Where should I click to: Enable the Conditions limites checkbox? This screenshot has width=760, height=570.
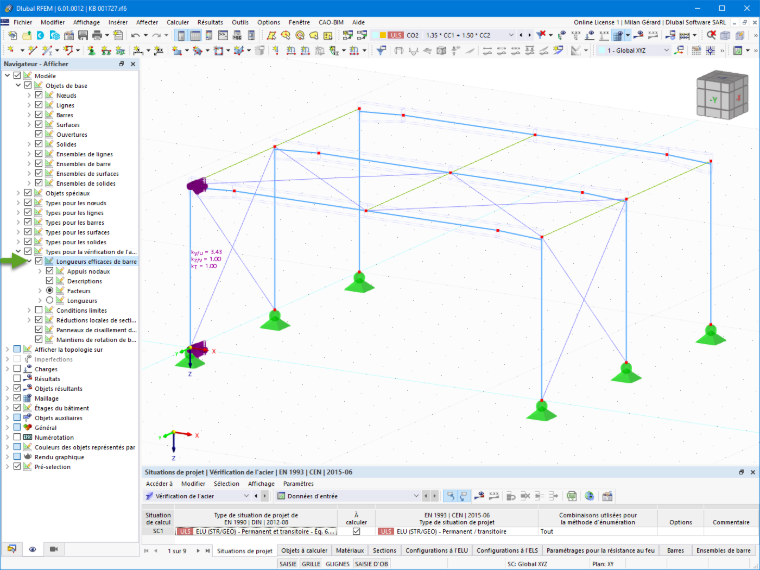[x=39, y=310]
